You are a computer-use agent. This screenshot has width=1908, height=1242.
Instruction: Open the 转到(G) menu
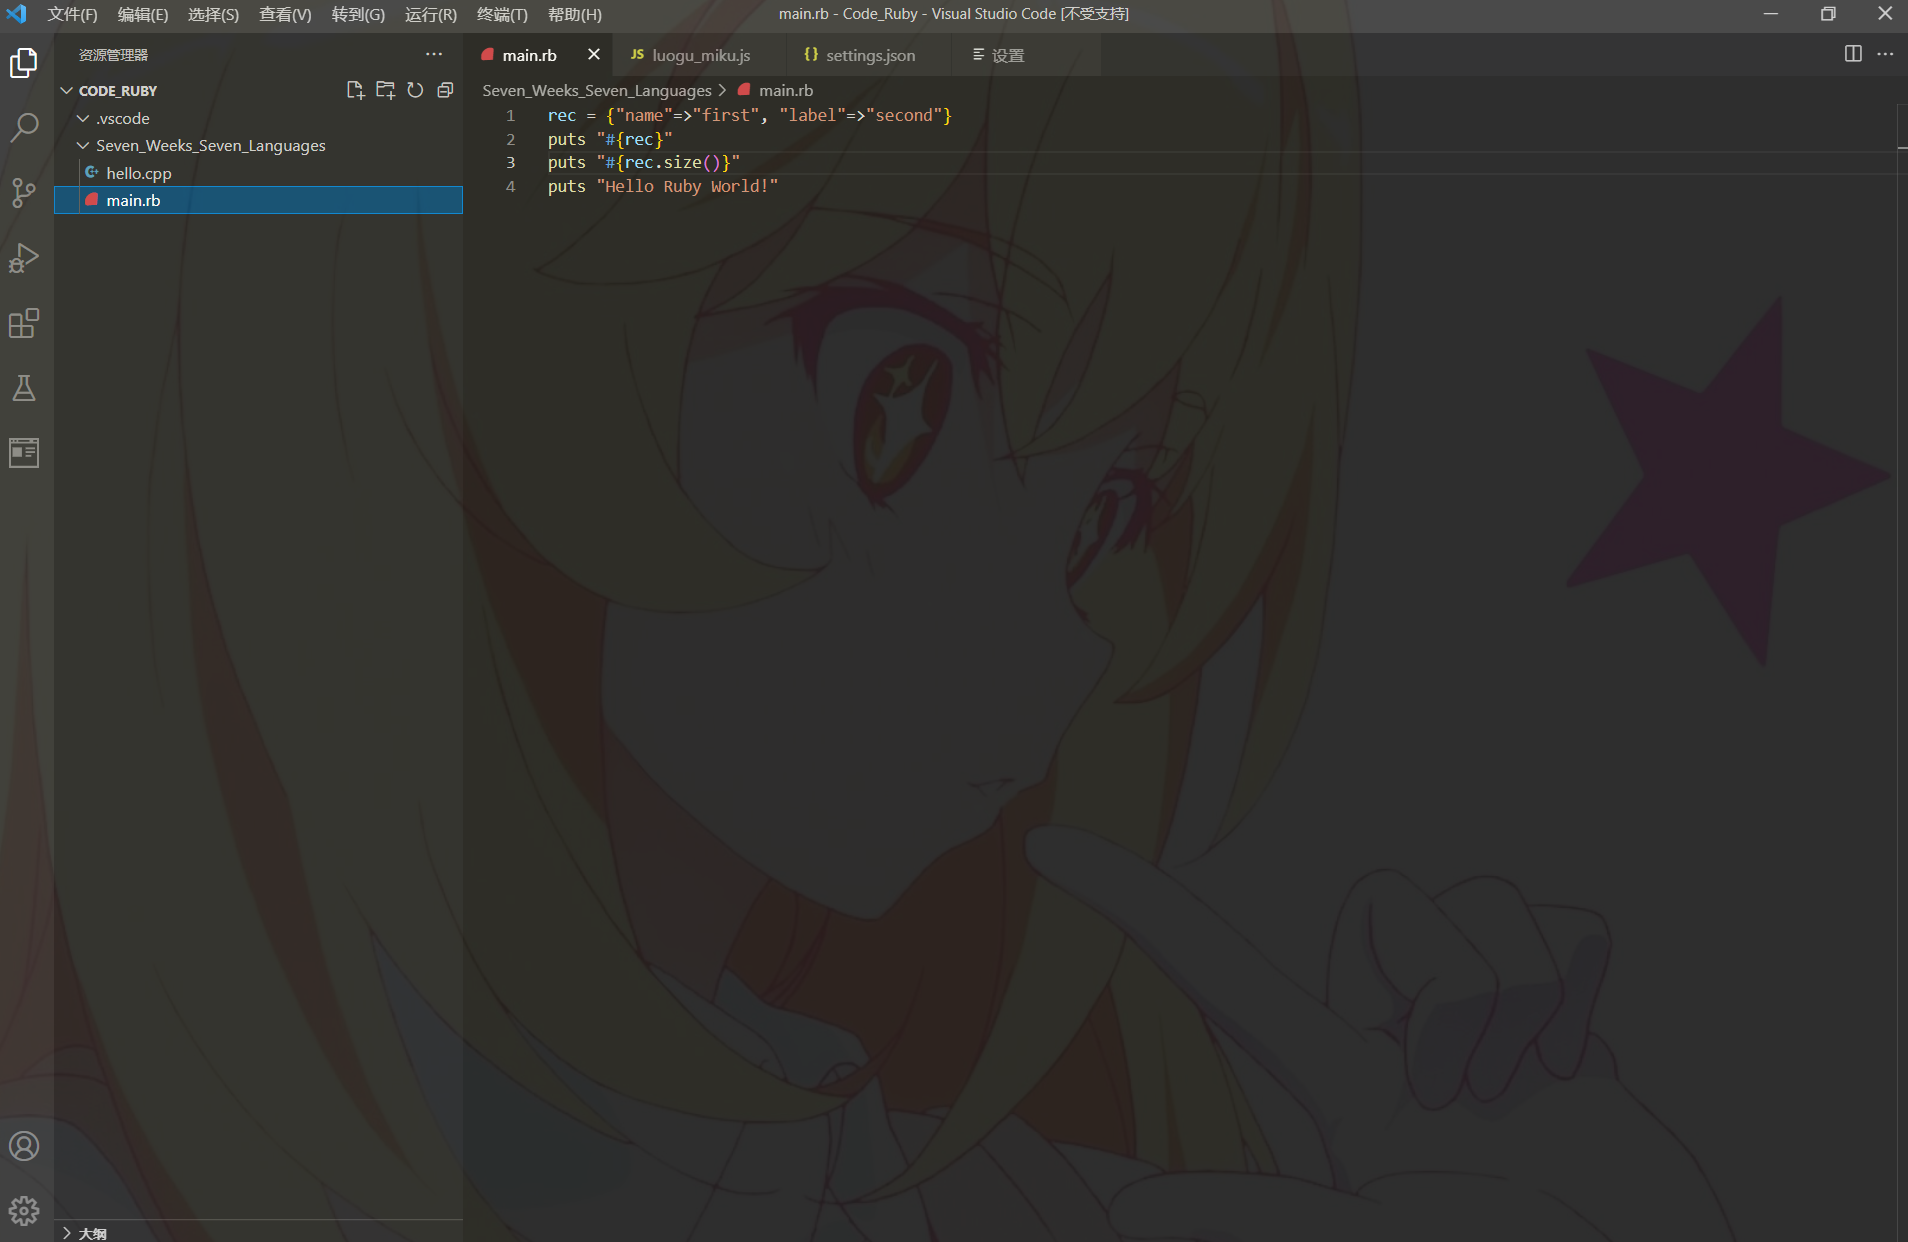(358, 14)
